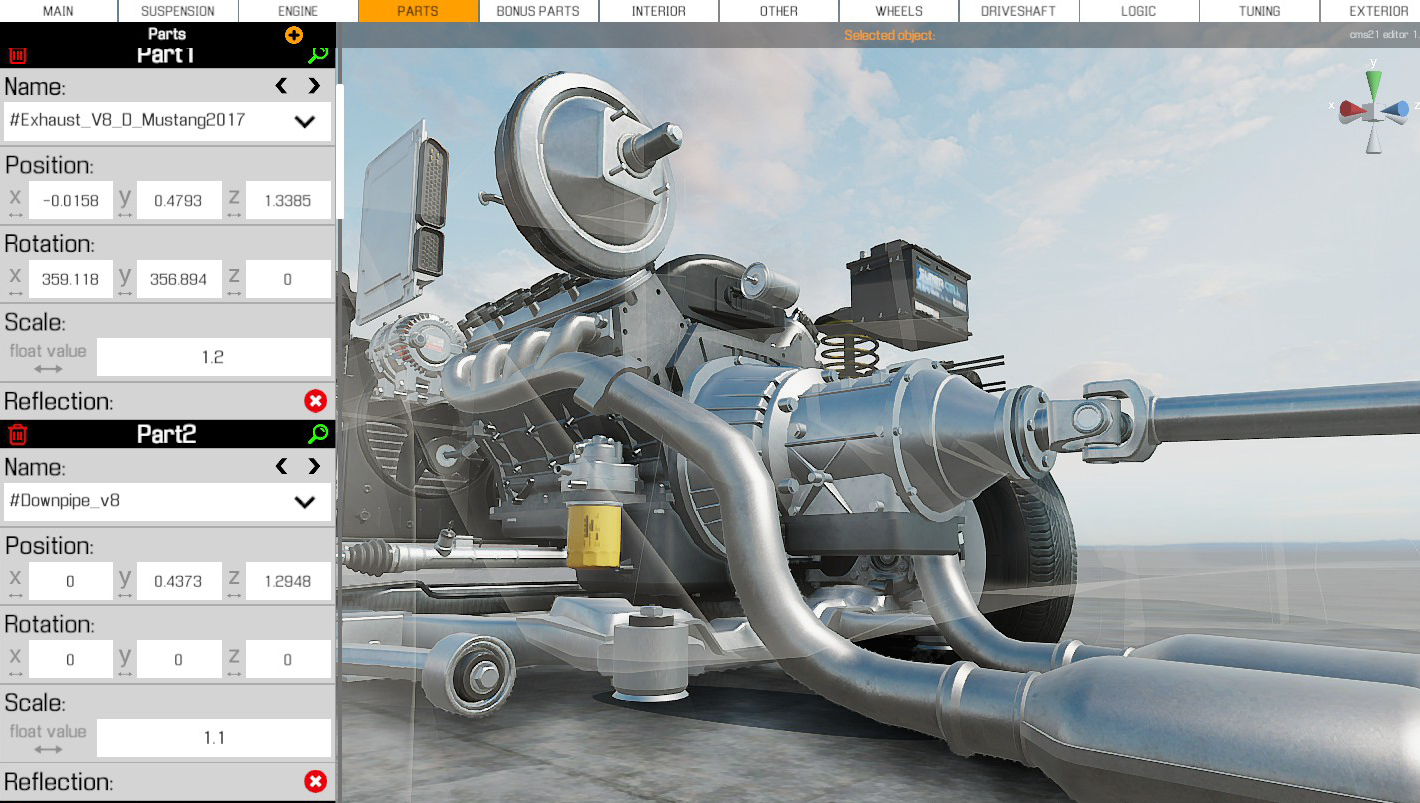
Task: Click Part2 scale value field 1.1
Action: (214, 738)
